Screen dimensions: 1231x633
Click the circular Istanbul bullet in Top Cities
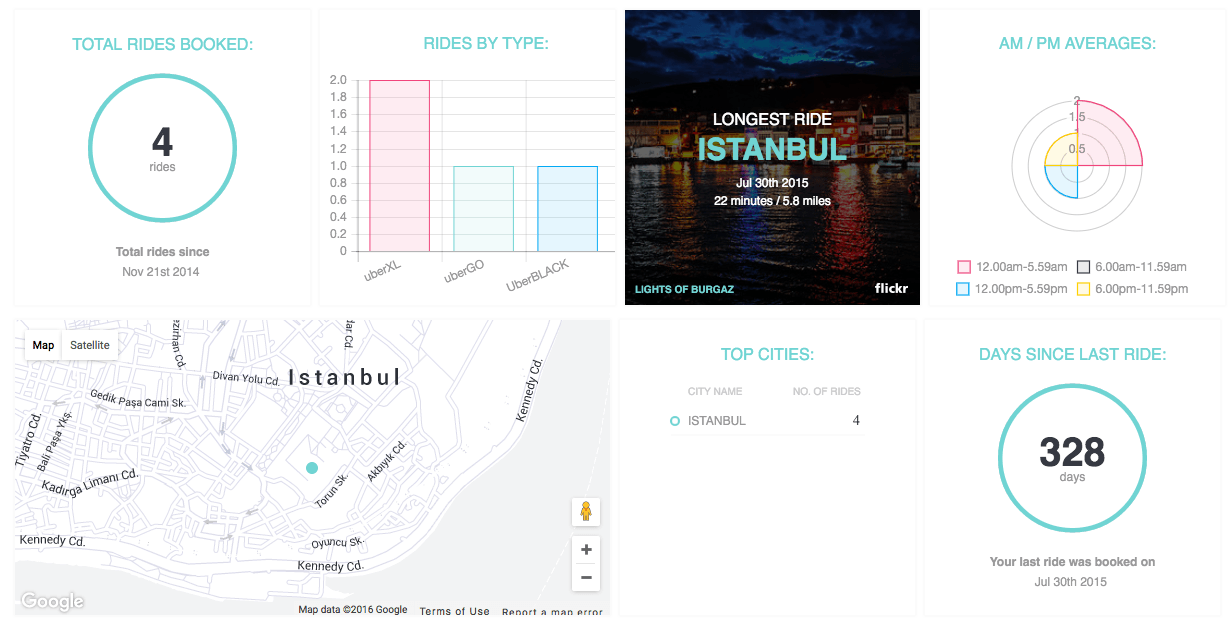[x=674, y=420]
